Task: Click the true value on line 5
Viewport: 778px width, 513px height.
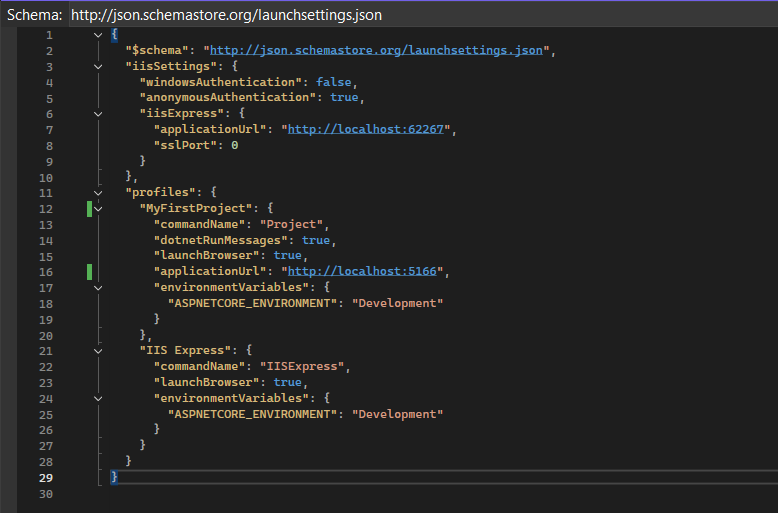Action: point(344,97)
